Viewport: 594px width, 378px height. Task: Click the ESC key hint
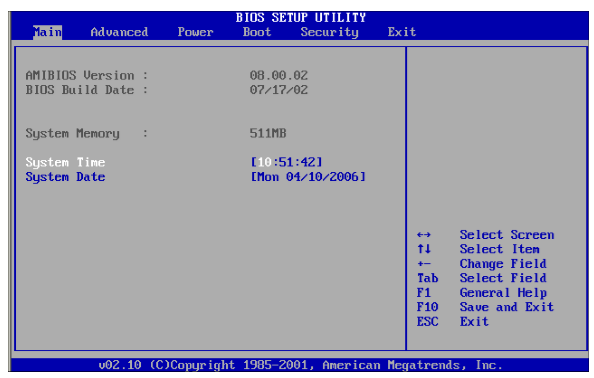coord(427,322)
